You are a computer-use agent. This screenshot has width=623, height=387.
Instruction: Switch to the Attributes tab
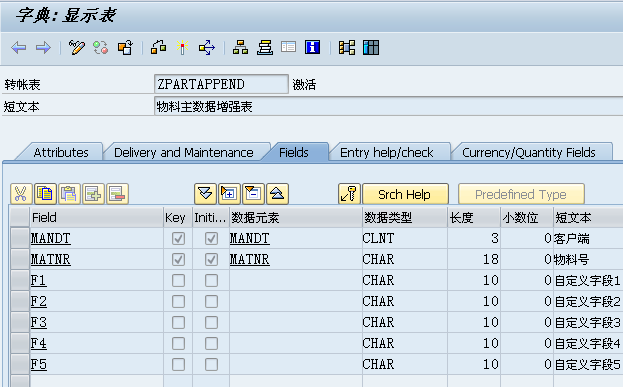[61, 153]
